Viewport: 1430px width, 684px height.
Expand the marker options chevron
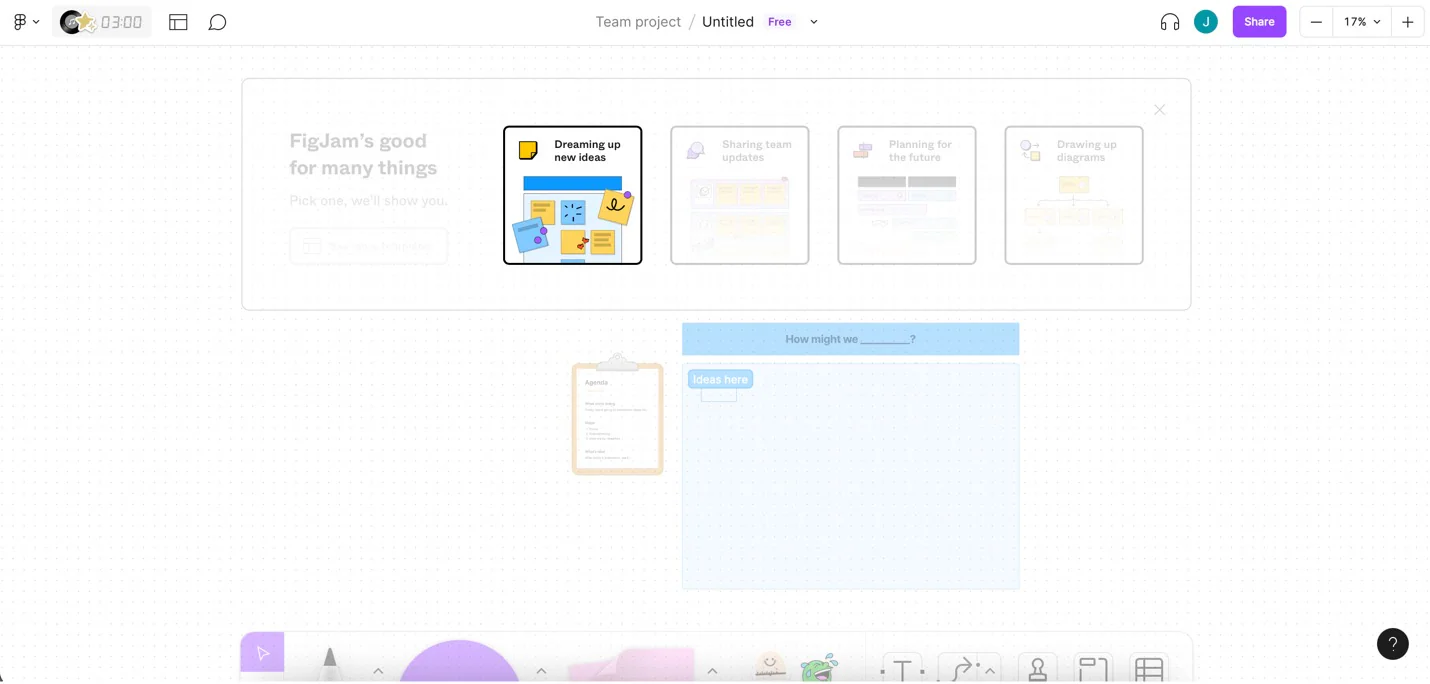[378, 671]
